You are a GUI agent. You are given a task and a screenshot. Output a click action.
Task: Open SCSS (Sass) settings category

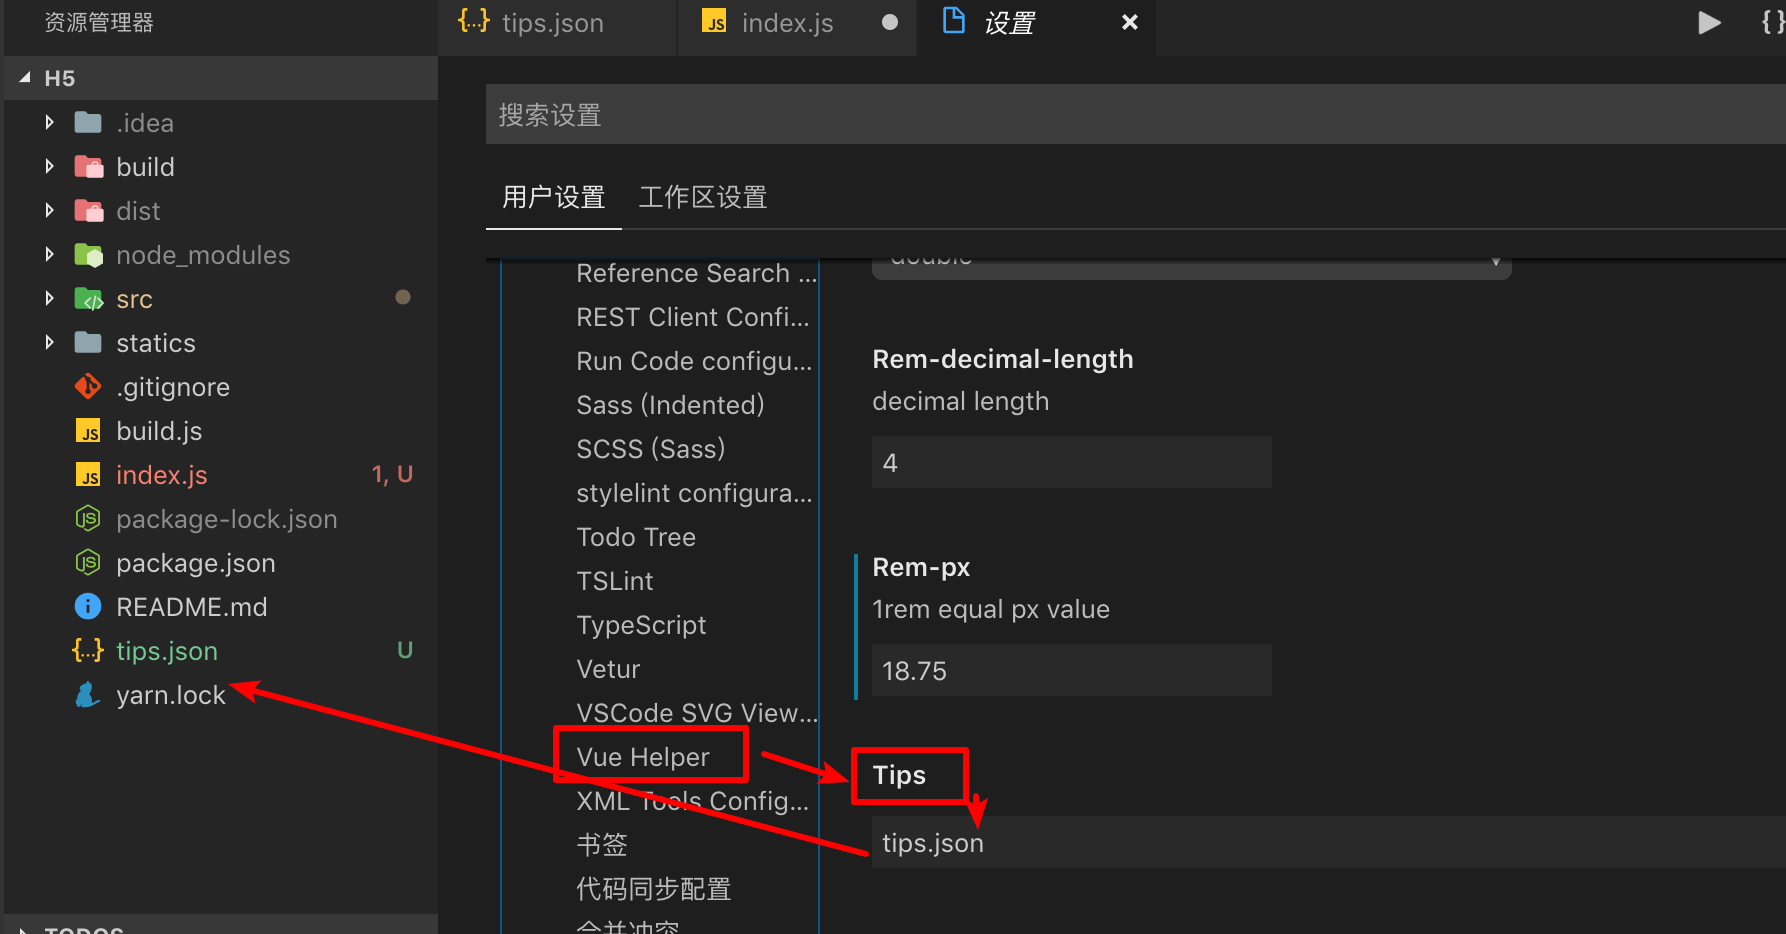[651, 449]
